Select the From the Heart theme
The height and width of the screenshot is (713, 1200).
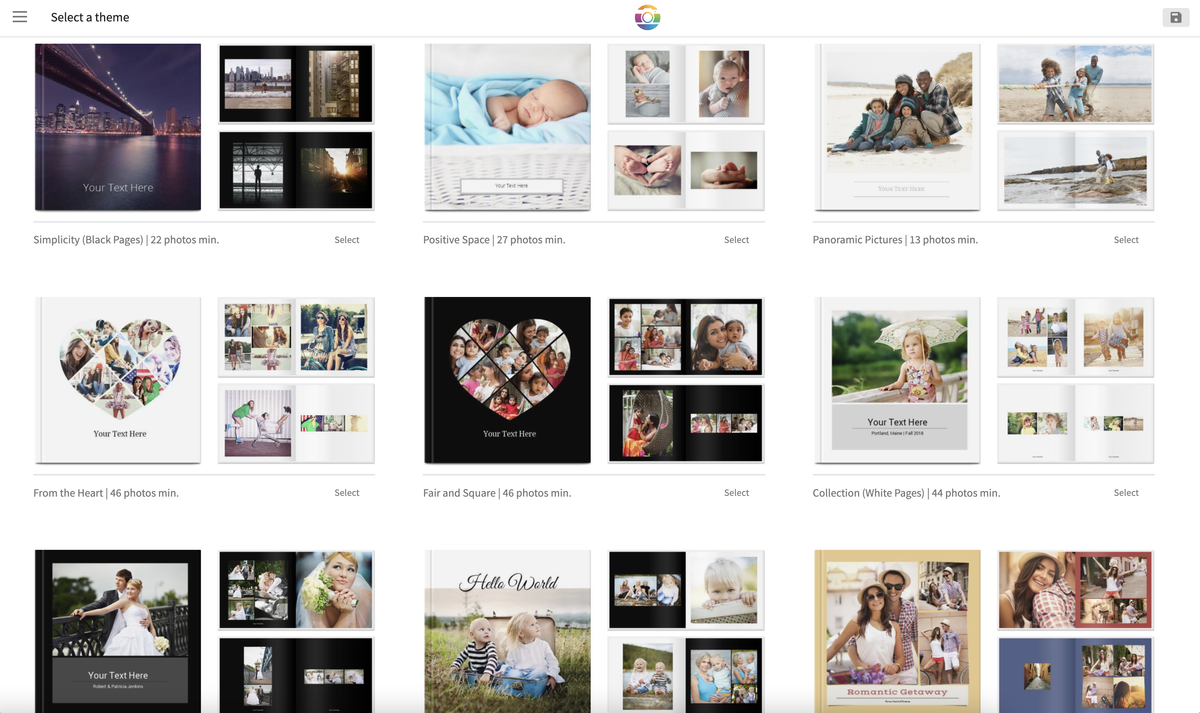pos(347,492)
